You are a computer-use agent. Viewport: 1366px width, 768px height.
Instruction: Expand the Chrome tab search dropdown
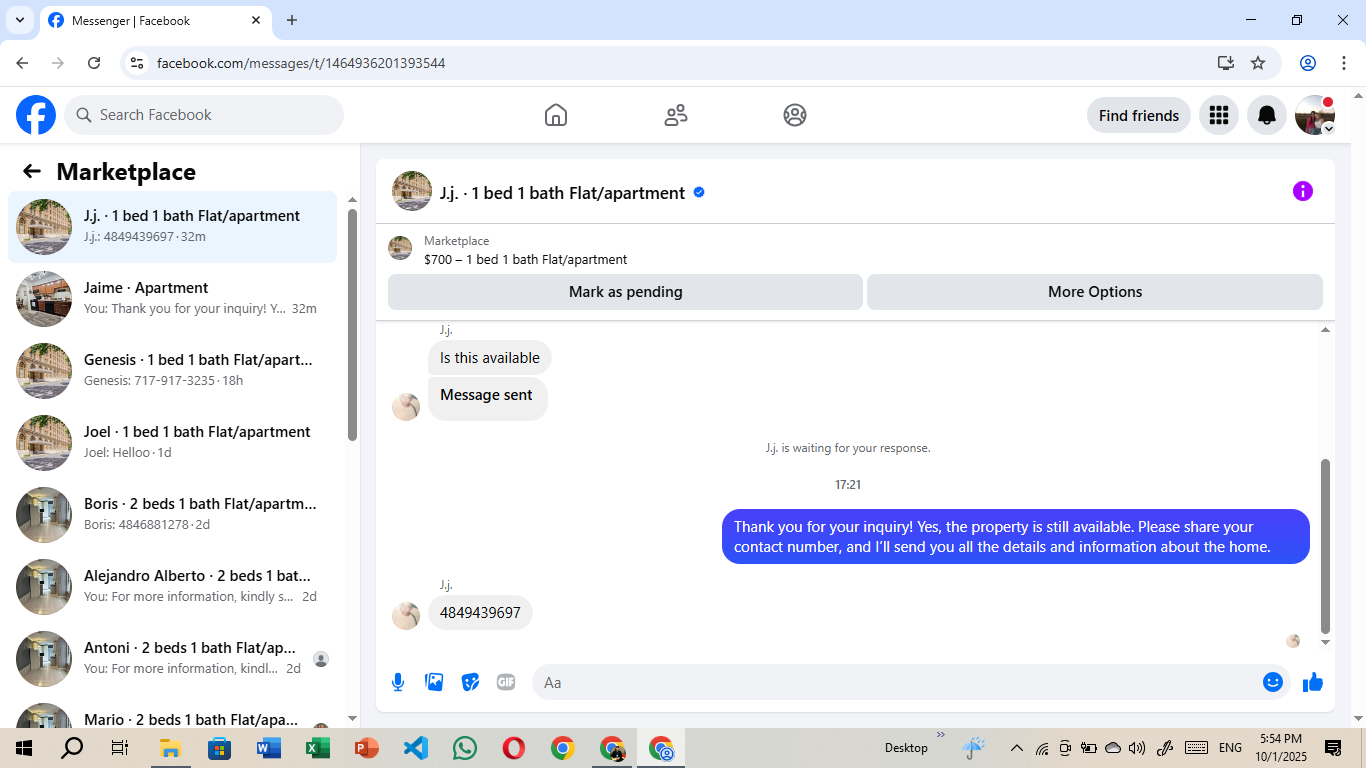tap(19, 20)
